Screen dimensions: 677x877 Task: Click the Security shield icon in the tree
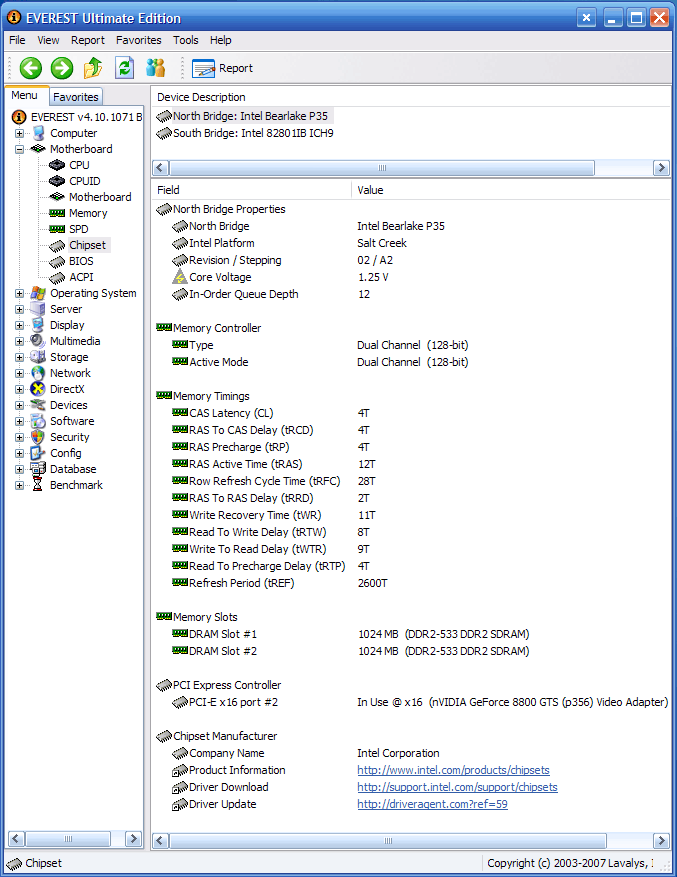(x=38, y=437)
